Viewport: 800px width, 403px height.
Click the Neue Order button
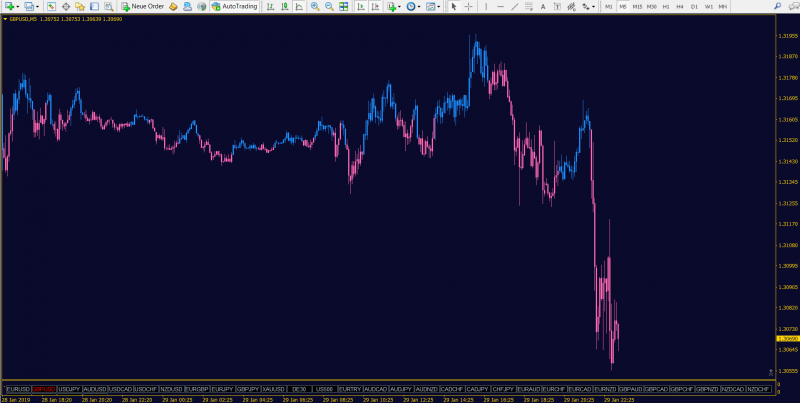tap(142, 7)
